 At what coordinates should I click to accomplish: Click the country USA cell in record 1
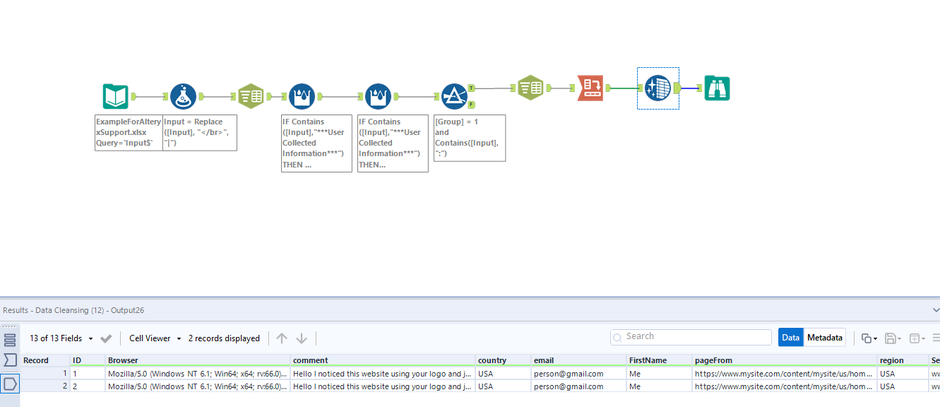504,373
